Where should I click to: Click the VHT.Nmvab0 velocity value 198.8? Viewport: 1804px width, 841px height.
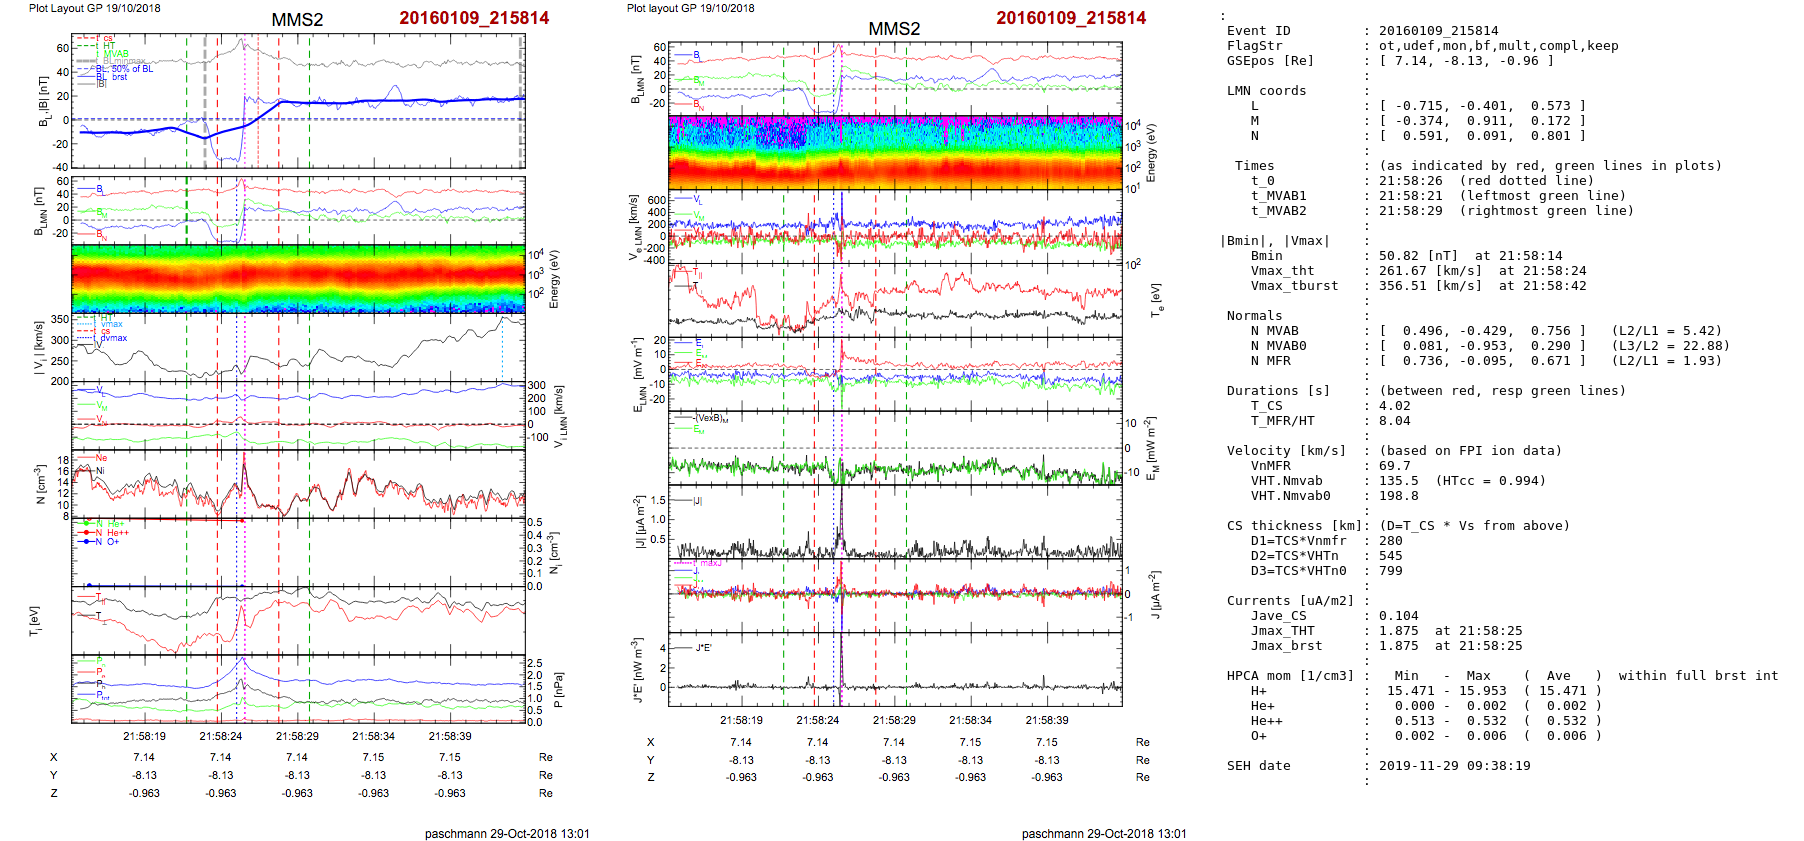(1398, 496)
